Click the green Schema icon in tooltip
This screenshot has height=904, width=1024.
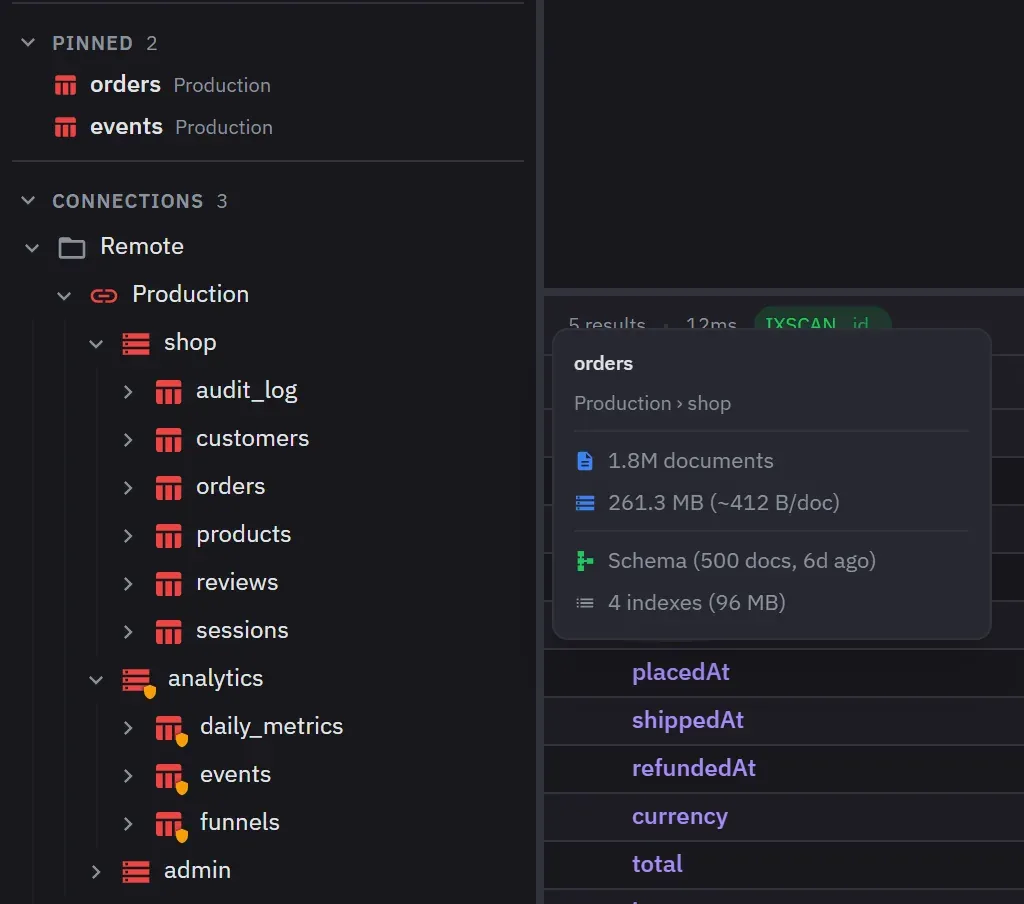(585, 561)
